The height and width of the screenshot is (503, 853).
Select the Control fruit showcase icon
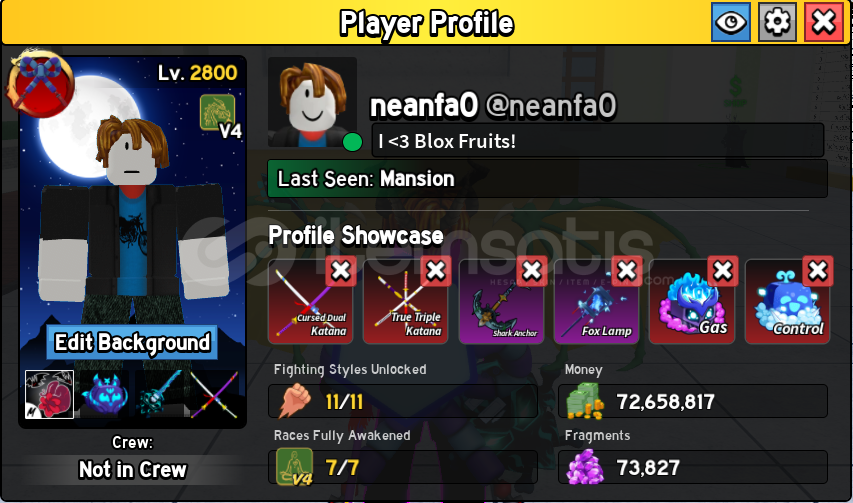[x=787, y=302]
